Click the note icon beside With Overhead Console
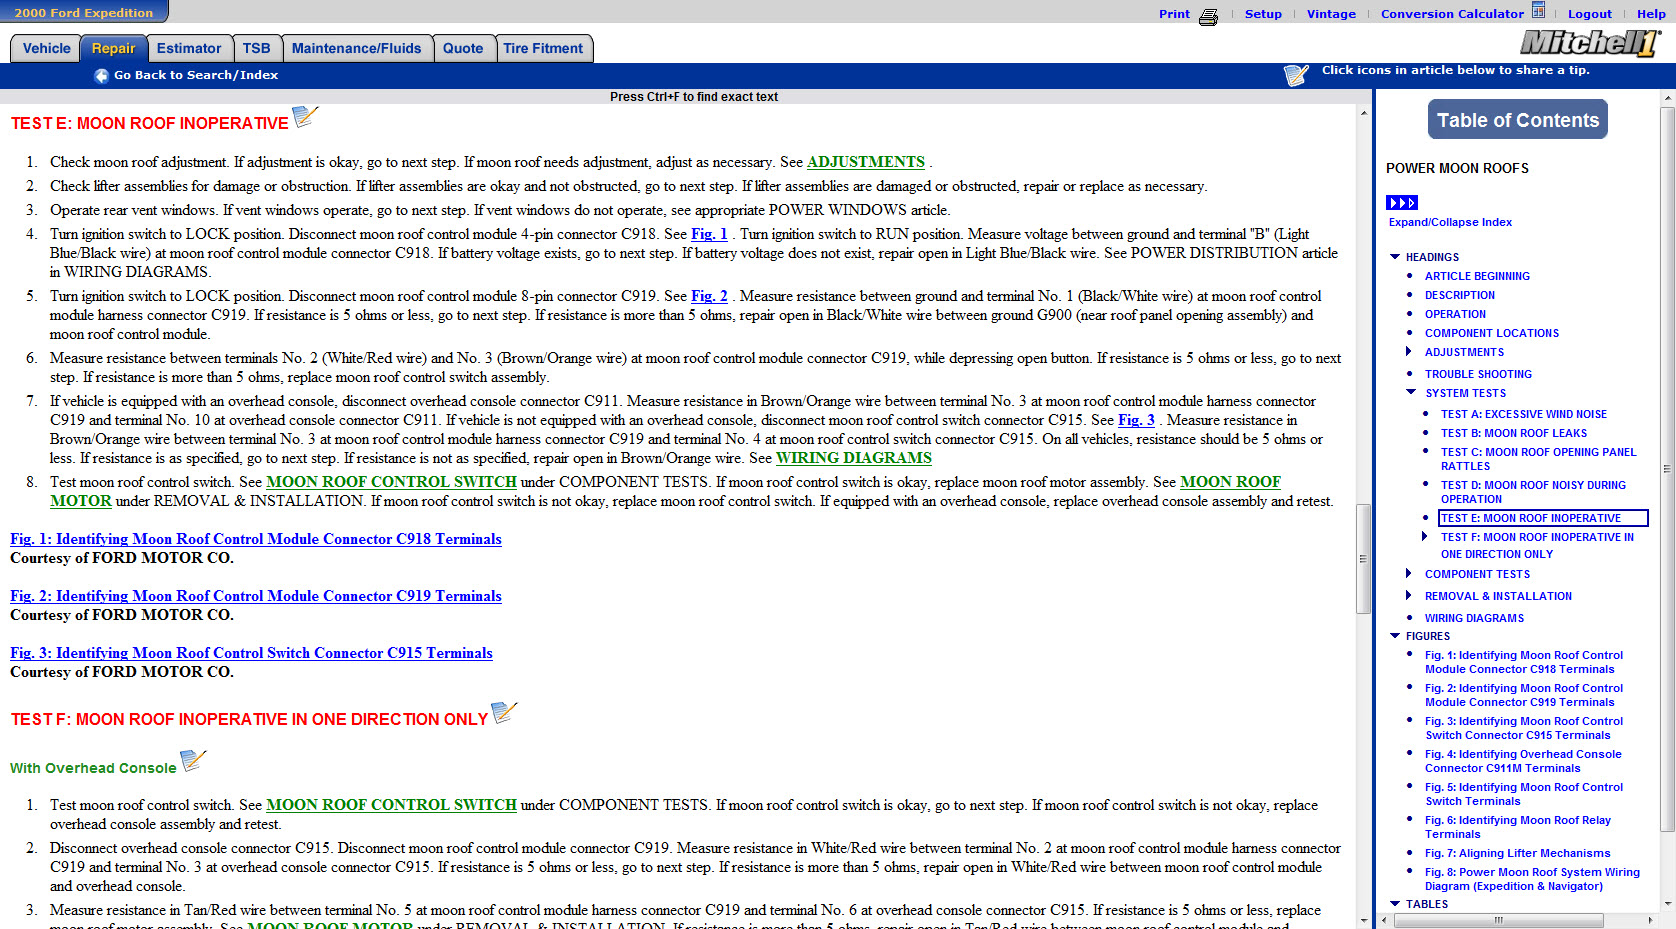This screenshot has height=929, width=1676. (x=193, y=761)
